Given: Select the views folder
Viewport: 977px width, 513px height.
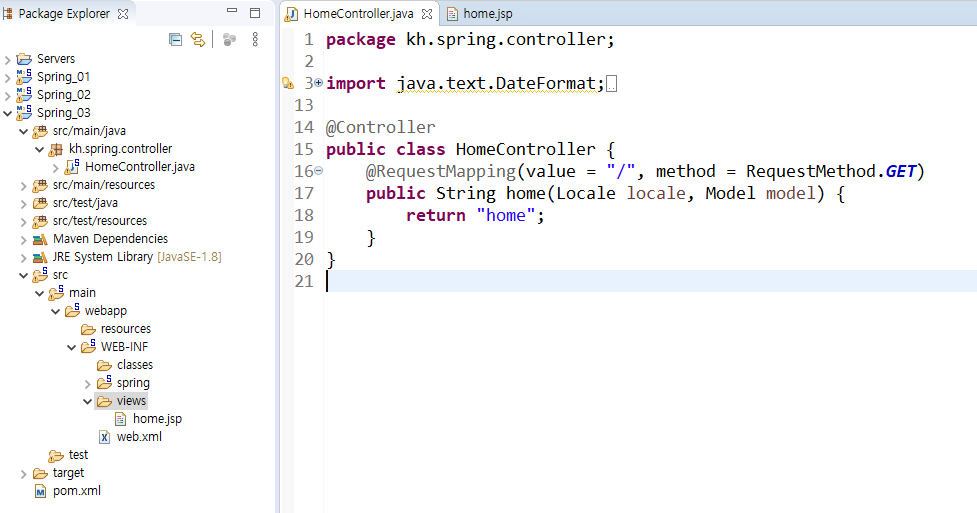Looking at the screenshot, I should coord(131,401).
